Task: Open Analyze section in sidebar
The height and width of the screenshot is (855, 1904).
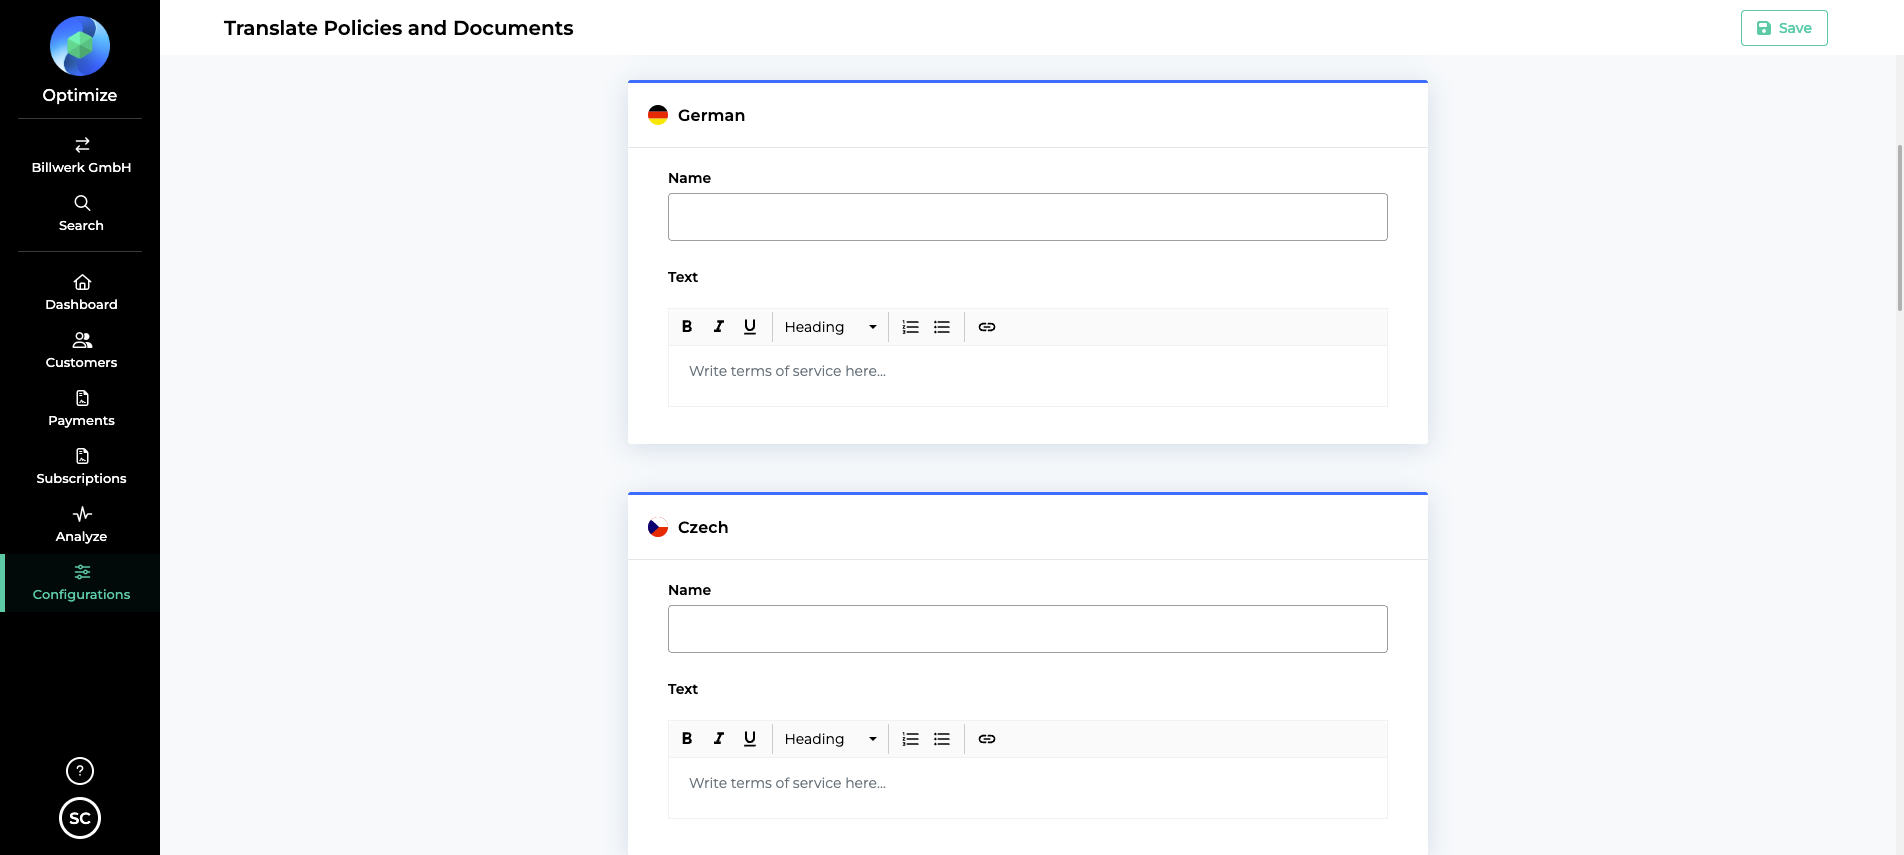Action: pyautogui.click(x=81, y=525)
